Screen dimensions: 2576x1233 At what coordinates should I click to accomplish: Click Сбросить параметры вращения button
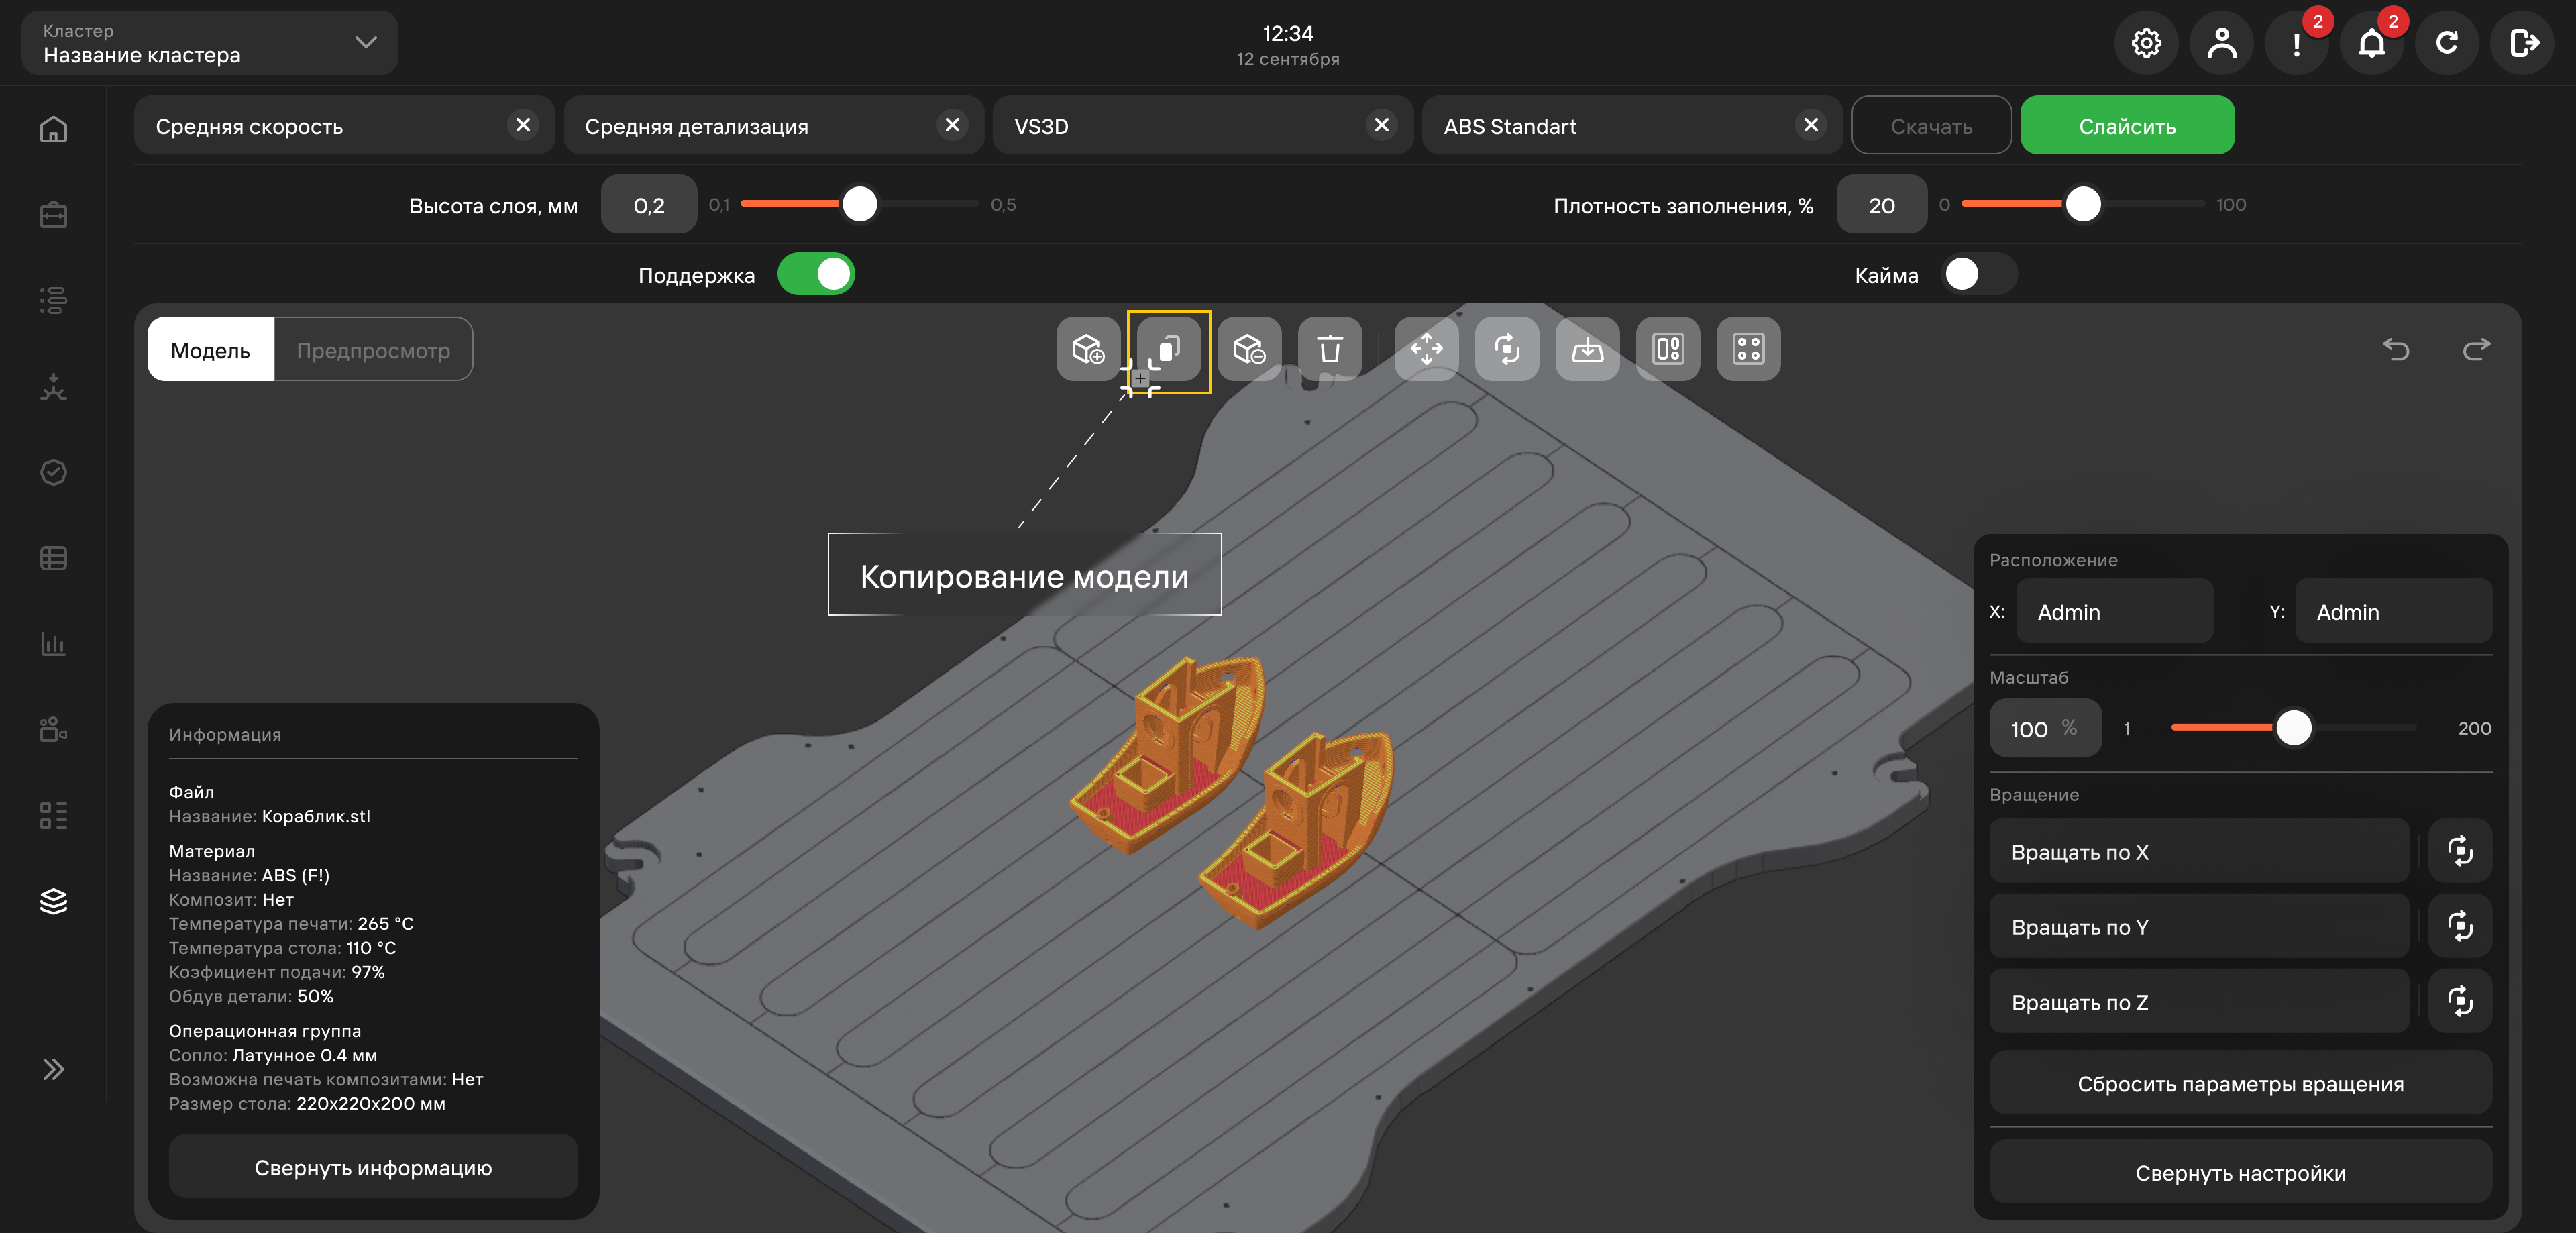pyautogui.click(x=2240, y=1083)
